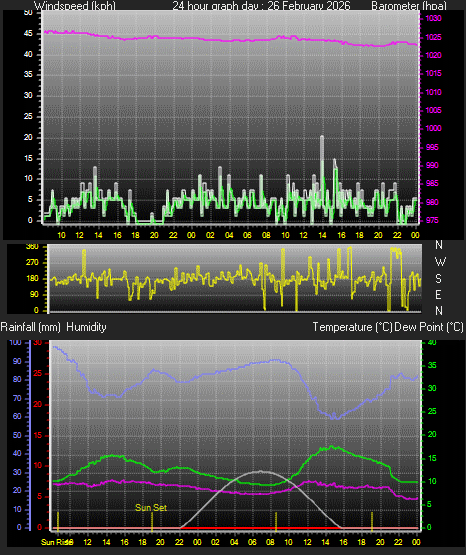Click the 990 barometer scale value
Viewport: 466px width, 555px height.
(432, 165)
